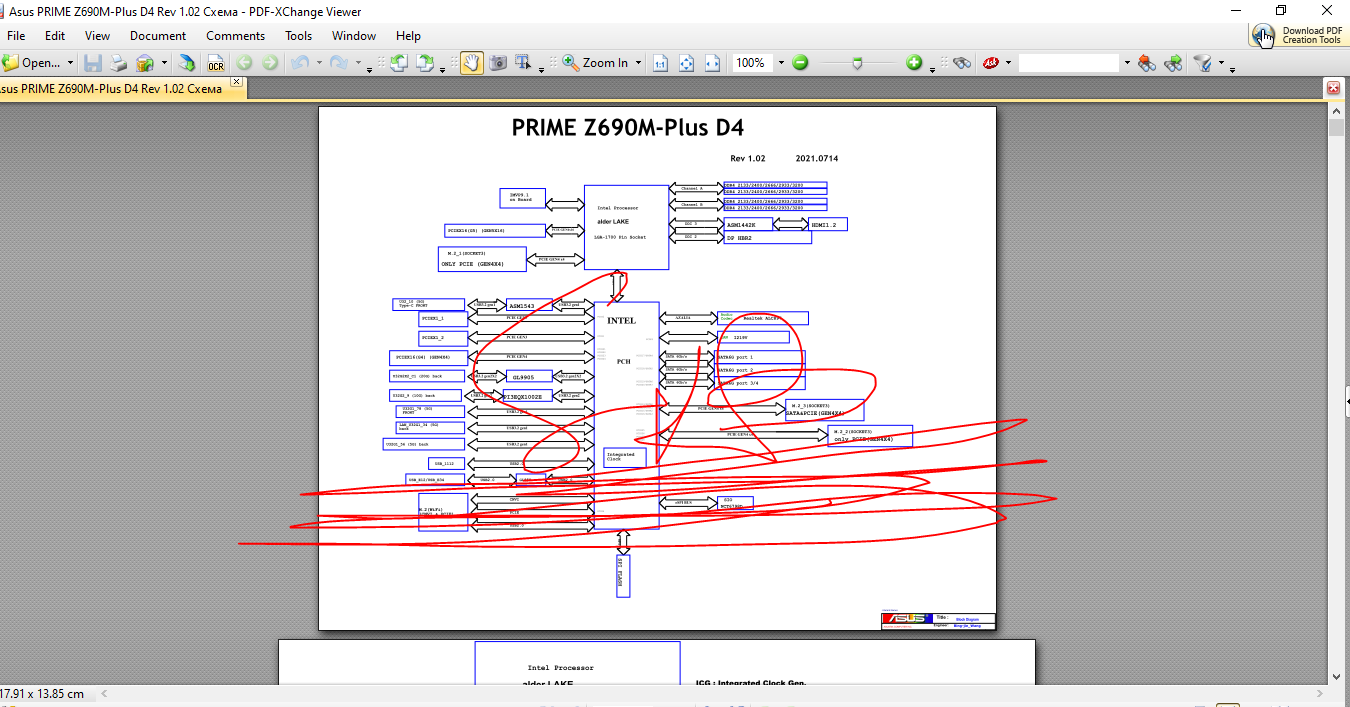Select the Snapshot camera tool

(497, 63)
